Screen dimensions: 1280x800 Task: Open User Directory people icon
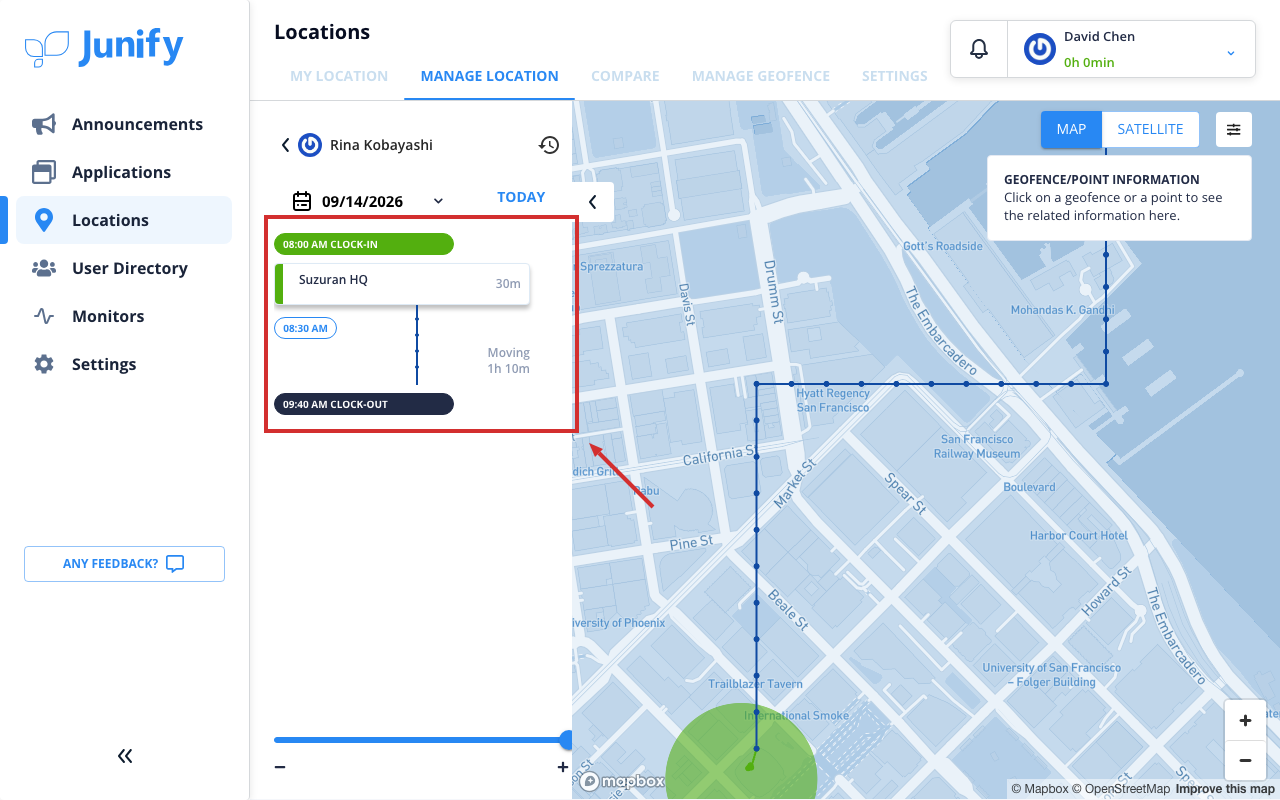click(44, 268)
